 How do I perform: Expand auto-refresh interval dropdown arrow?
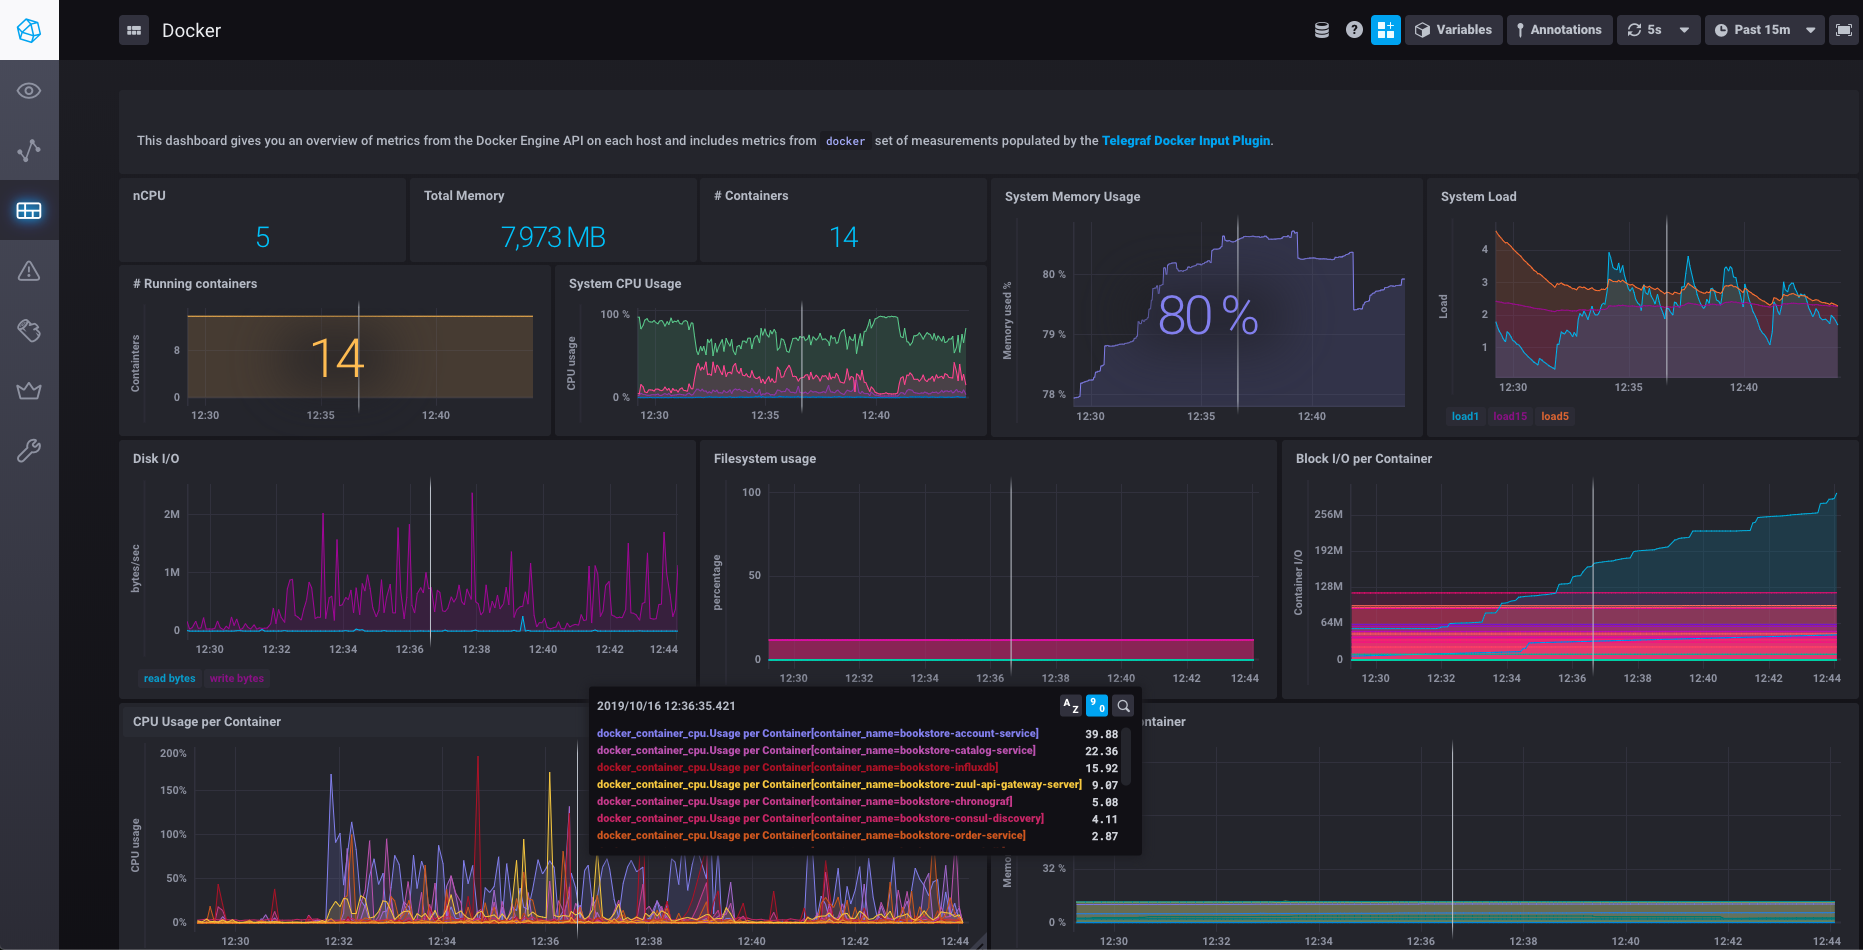(x=1684, y=30)
